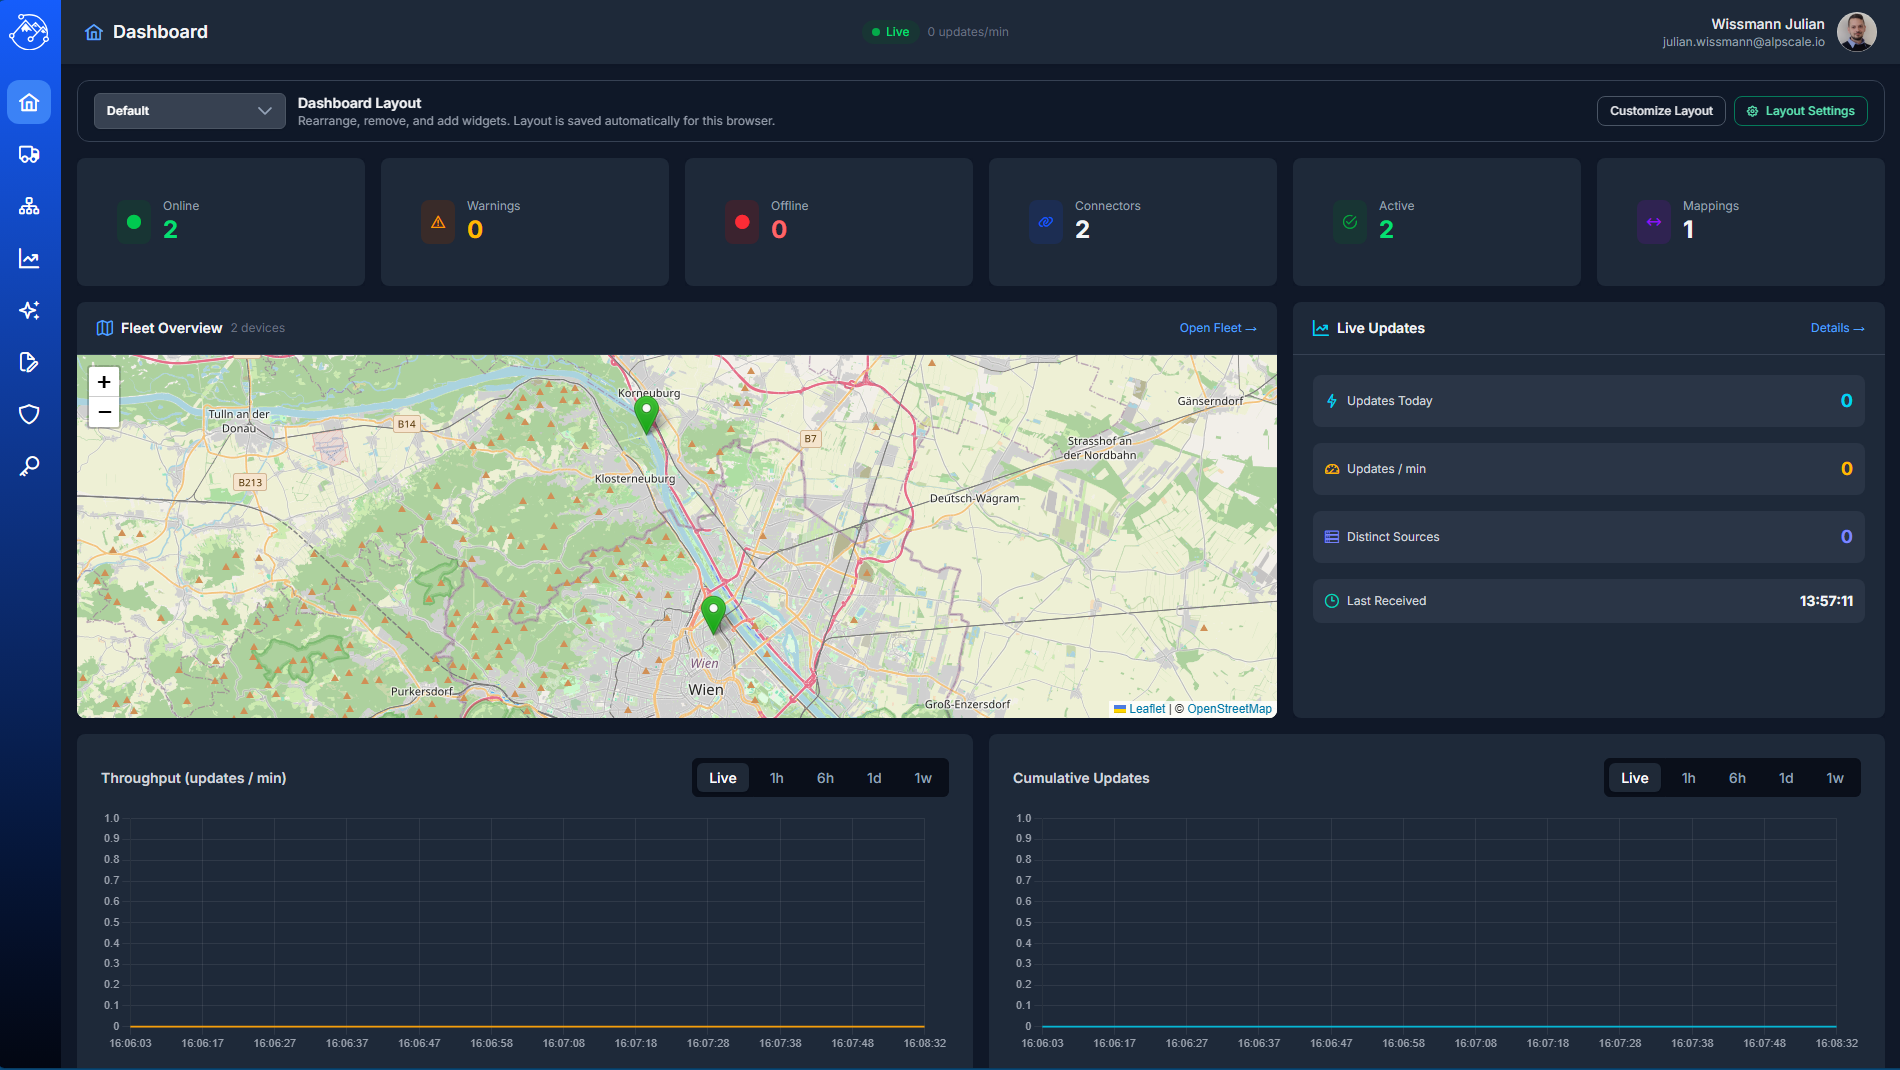Open the key sidebar icon
The width and height of the screenshot is (1900, 1070).
point(29,466)
